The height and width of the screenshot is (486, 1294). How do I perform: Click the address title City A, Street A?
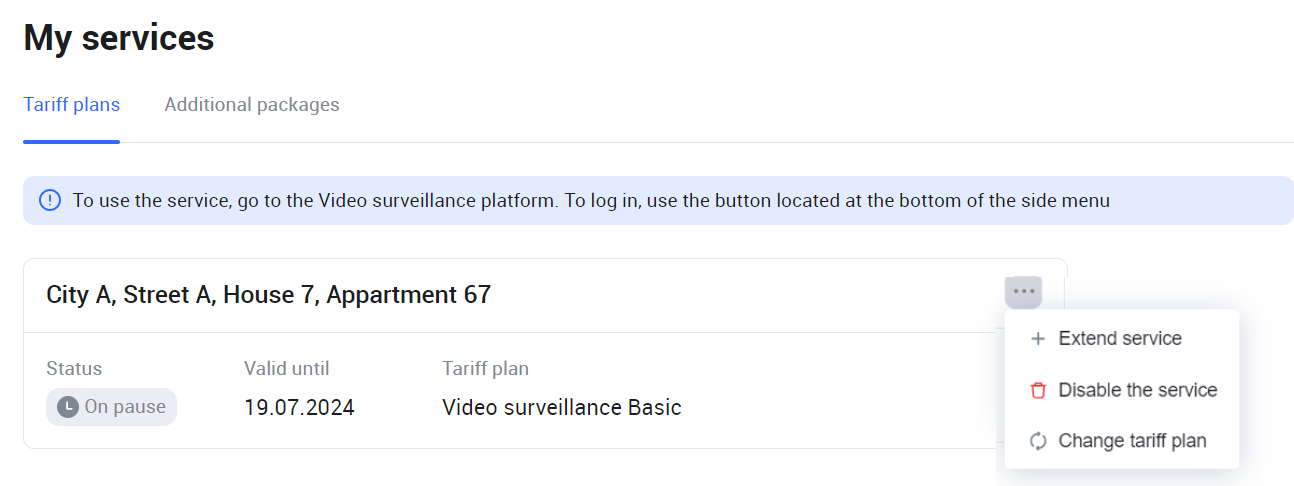[x=268, y=295]
